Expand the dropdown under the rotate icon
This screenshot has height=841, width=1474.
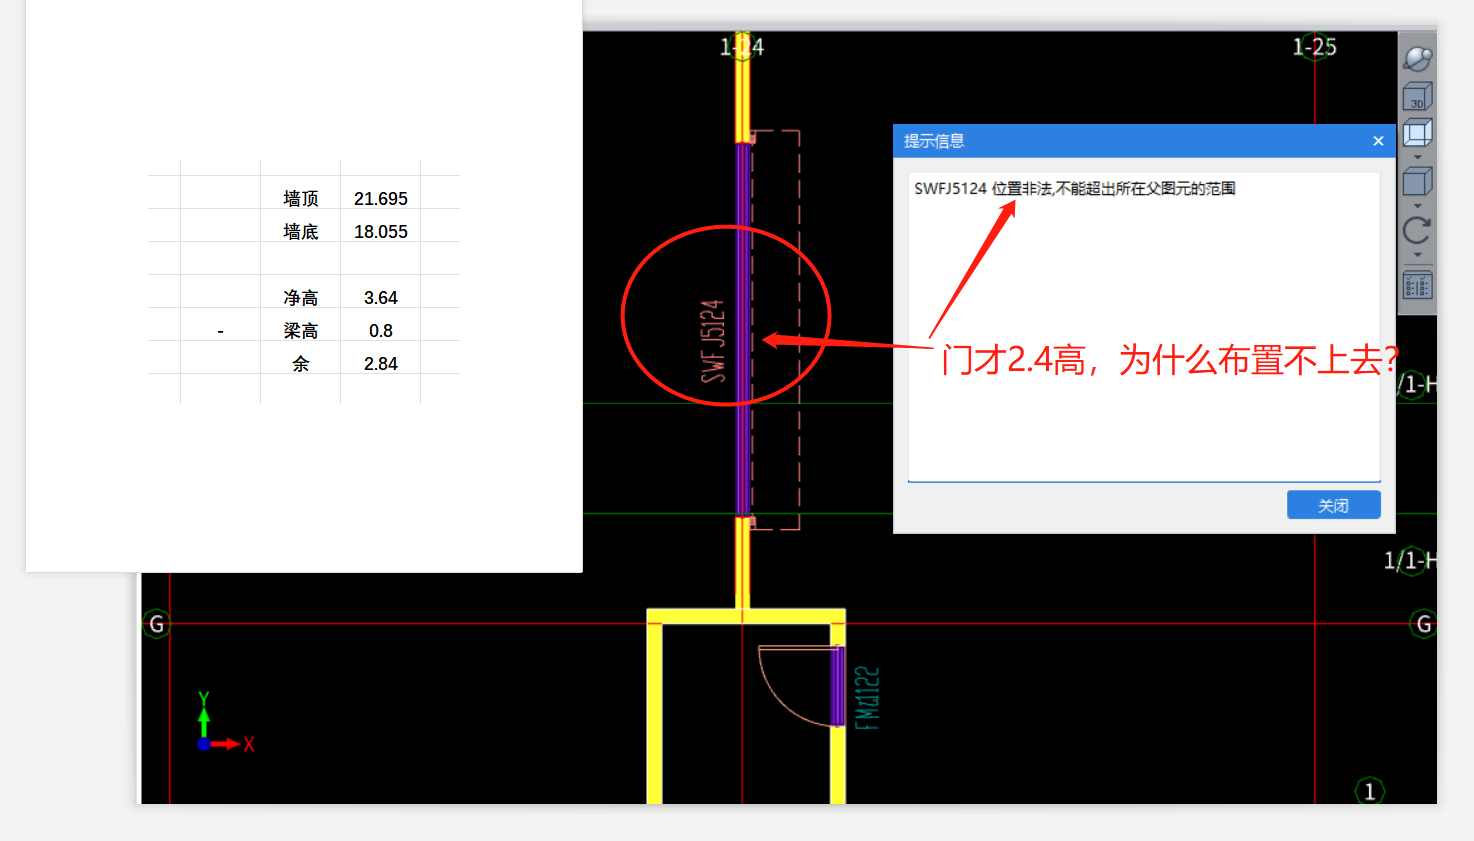pyautogui.click(x=1417, y=255)
